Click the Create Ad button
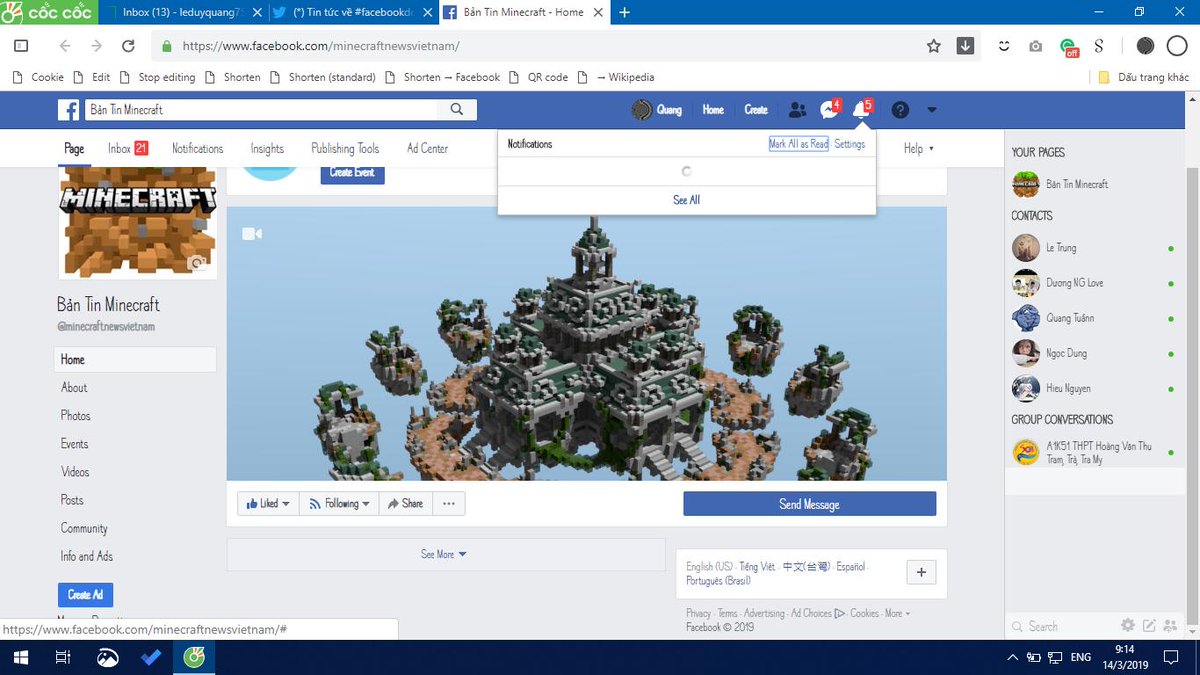Screen dimensions: 1200x675 [85, 594]
